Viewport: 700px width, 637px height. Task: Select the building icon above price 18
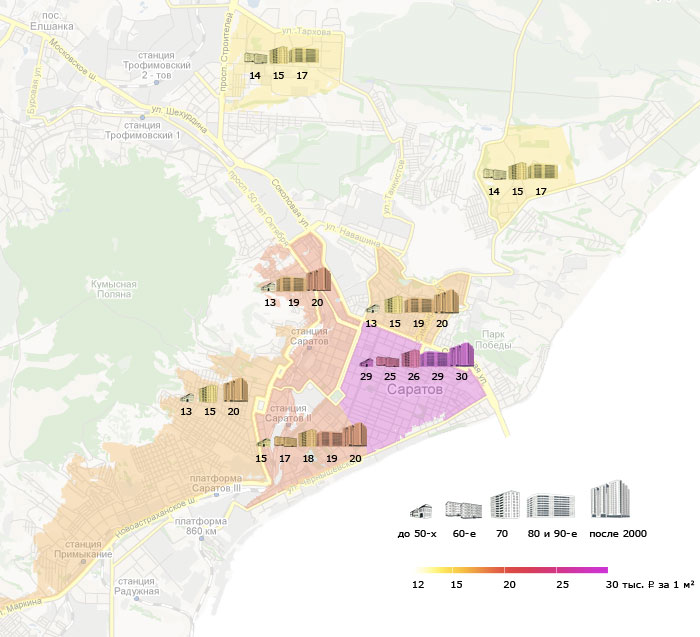coord(308,438)
